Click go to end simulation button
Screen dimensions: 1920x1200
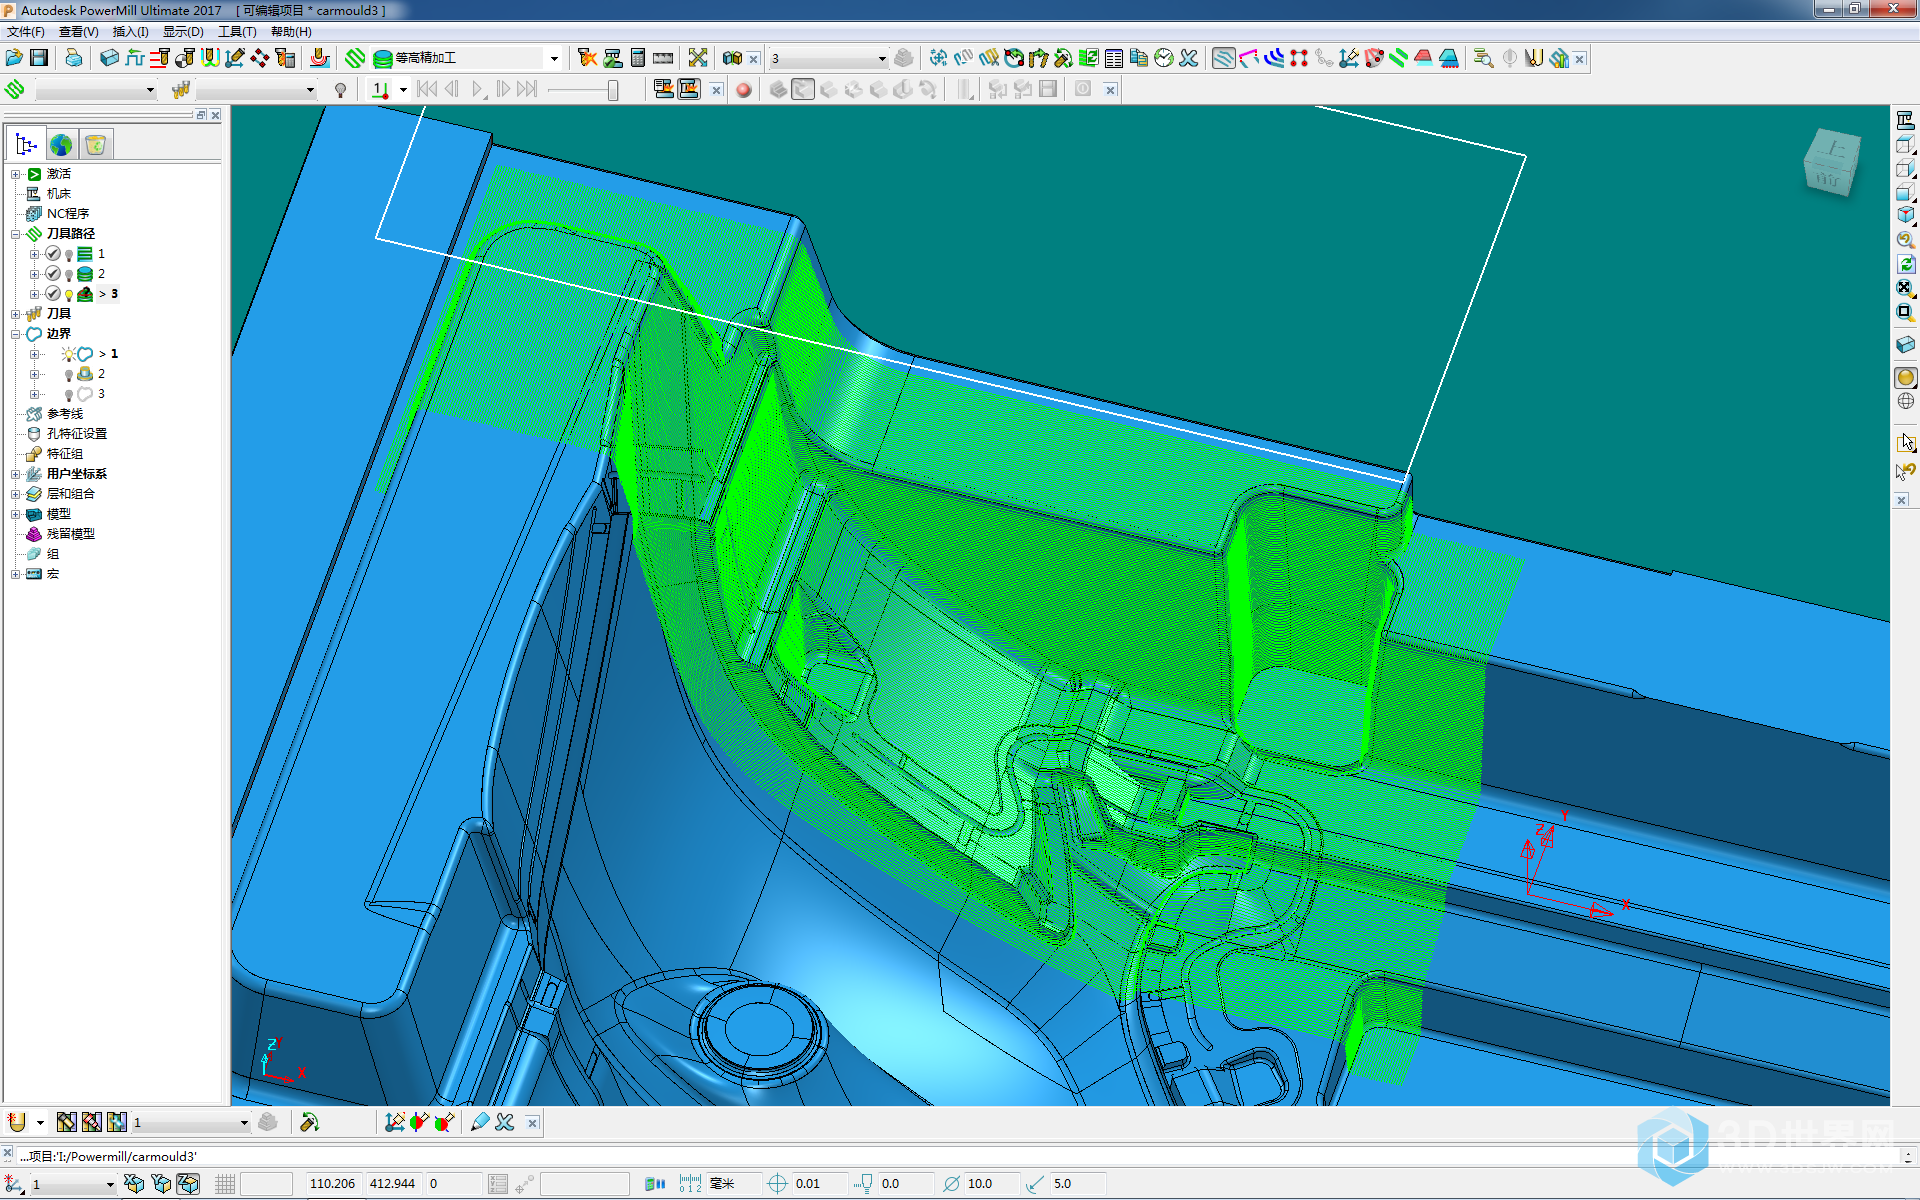pos(527,90)
